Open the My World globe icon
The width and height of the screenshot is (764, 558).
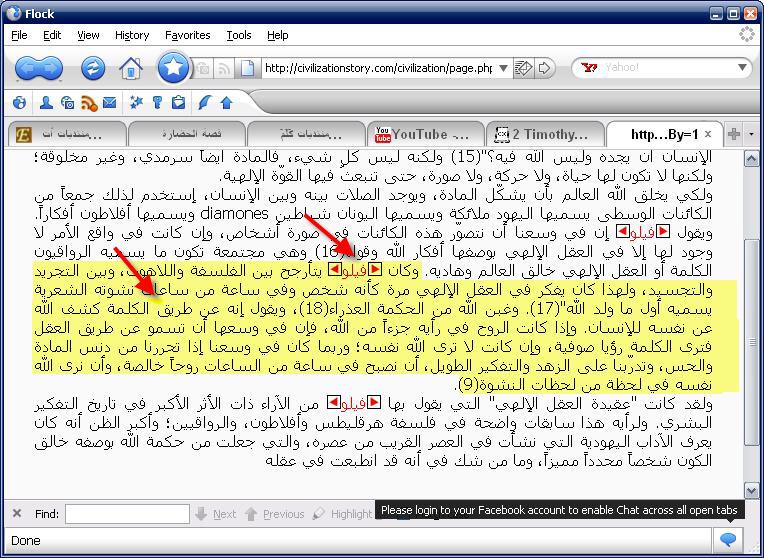(x=19, y=102)
